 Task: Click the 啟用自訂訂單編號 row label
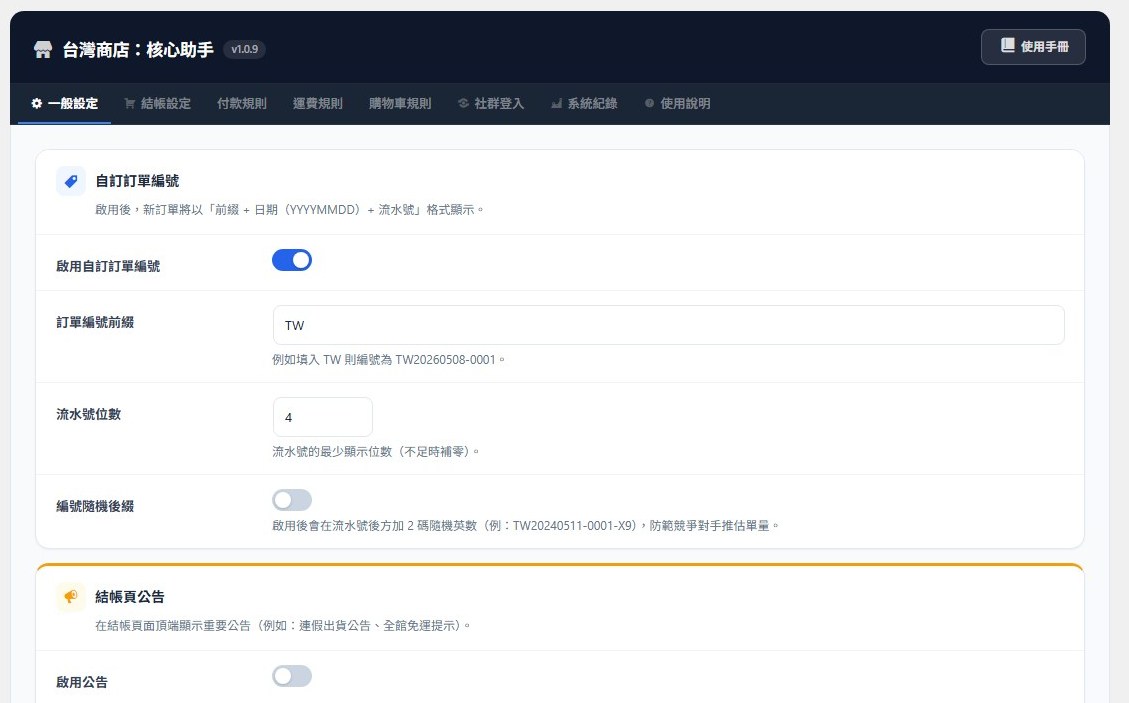(x=108, y=266)
